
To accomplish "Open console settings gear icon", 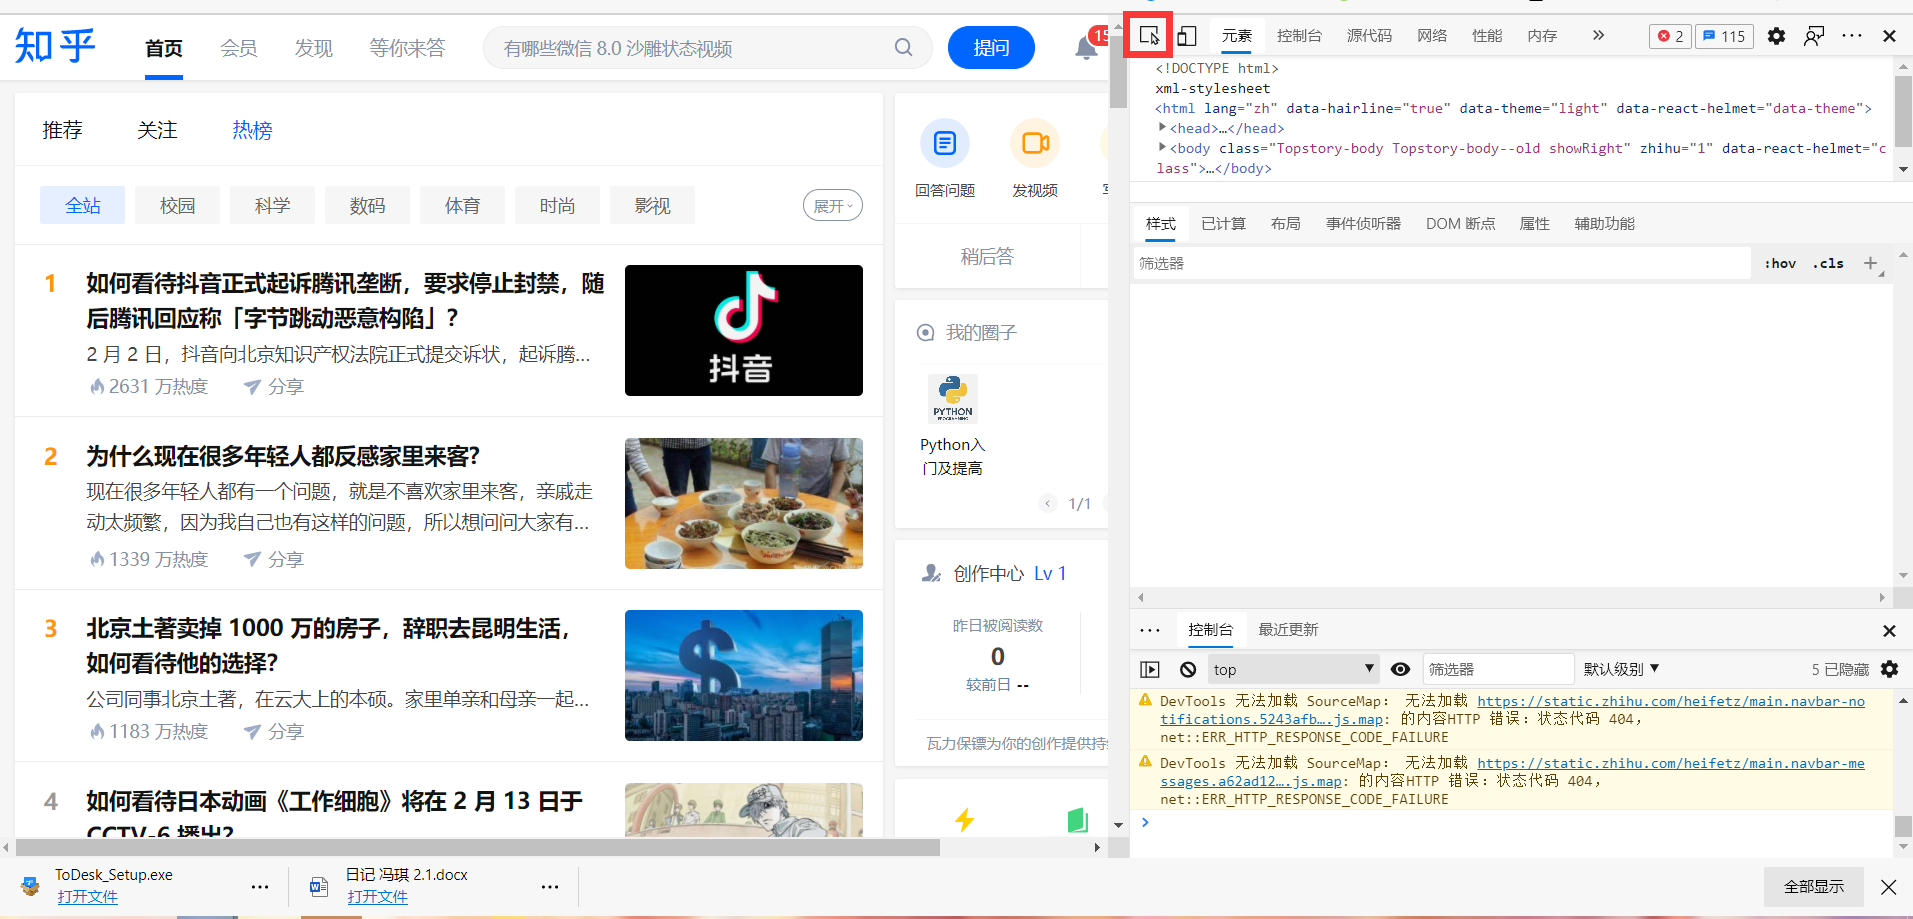I will point(1889,669).
